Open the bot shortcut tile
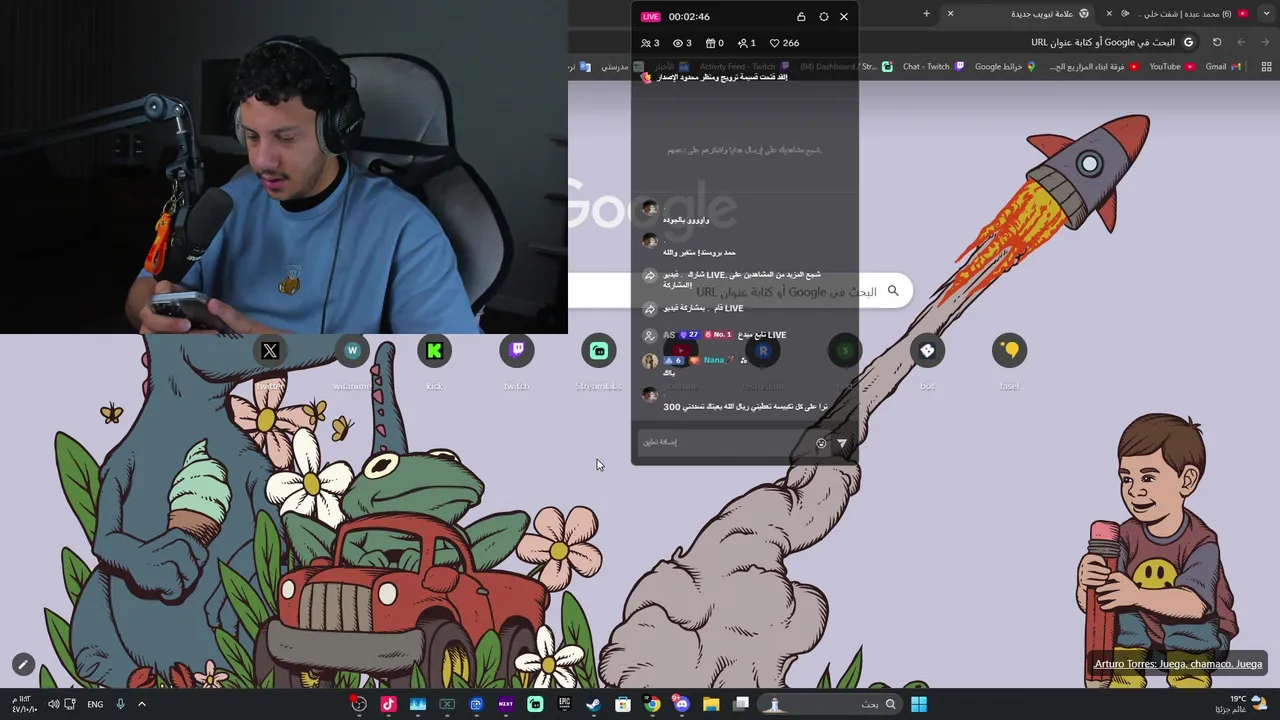The width and height of the screenshot is (1280, 720). 927,360
